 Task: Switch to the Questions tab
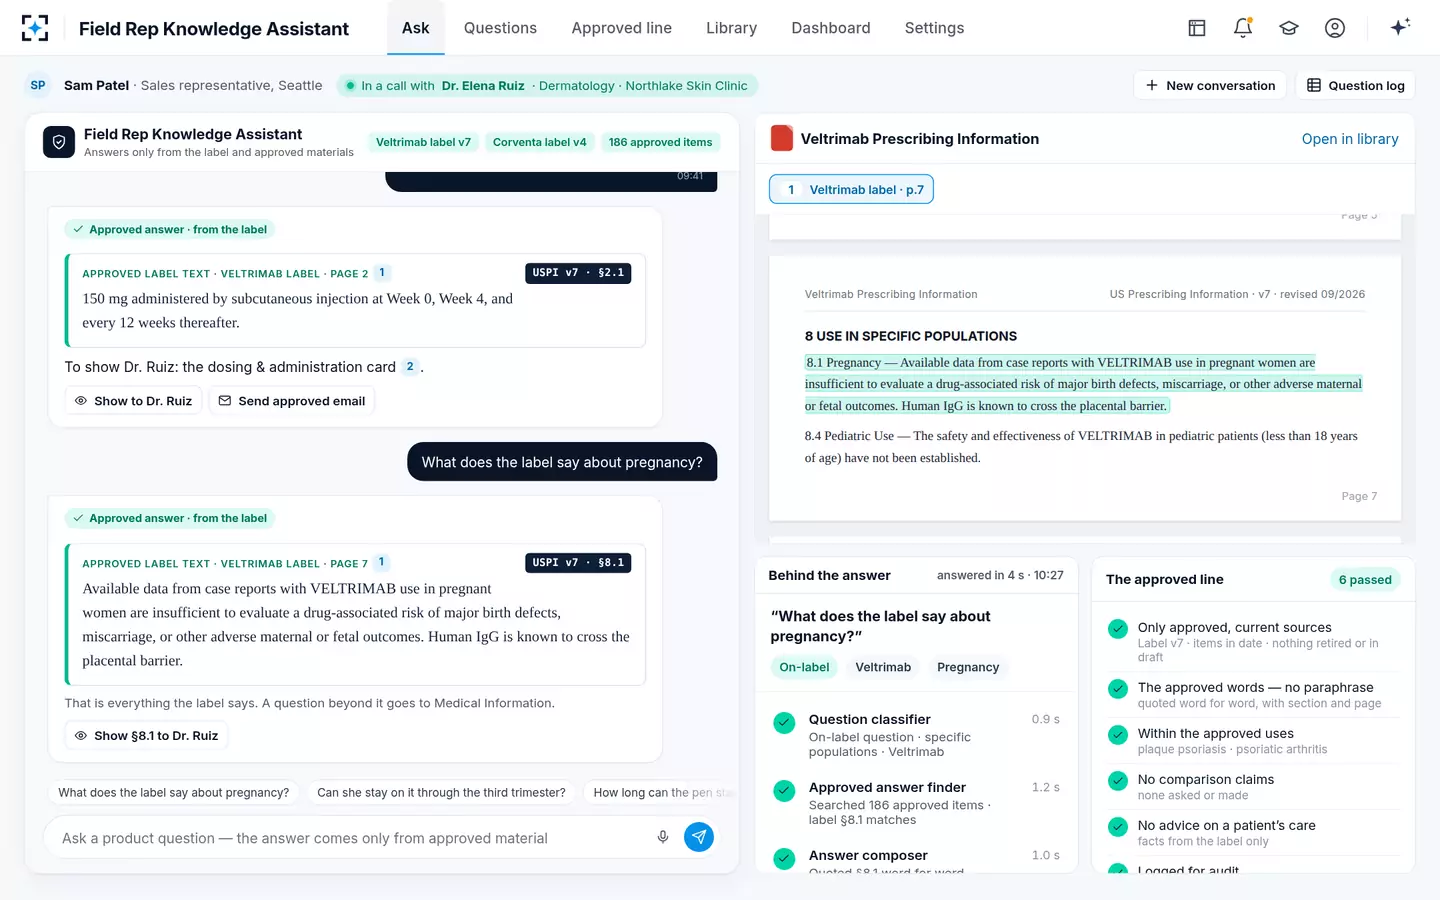tap(500, 28)
